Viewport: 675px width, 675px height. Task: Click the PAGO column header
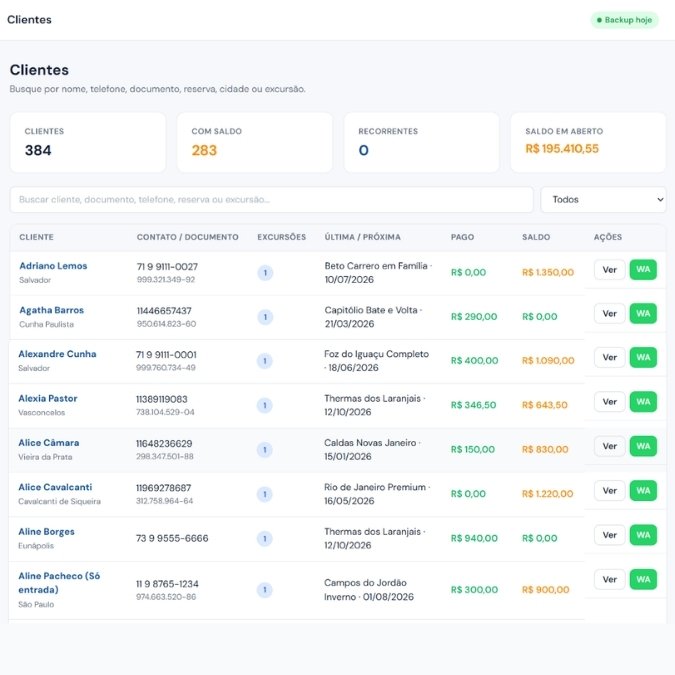click(462, 237)
